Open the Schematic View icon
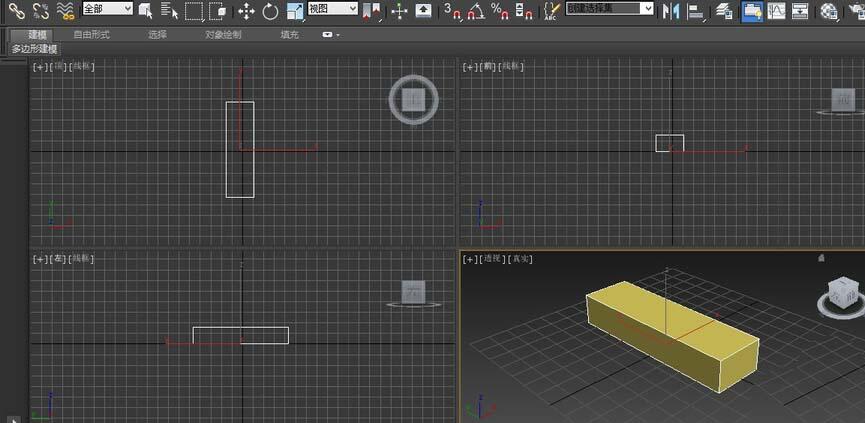 [800, 10]
